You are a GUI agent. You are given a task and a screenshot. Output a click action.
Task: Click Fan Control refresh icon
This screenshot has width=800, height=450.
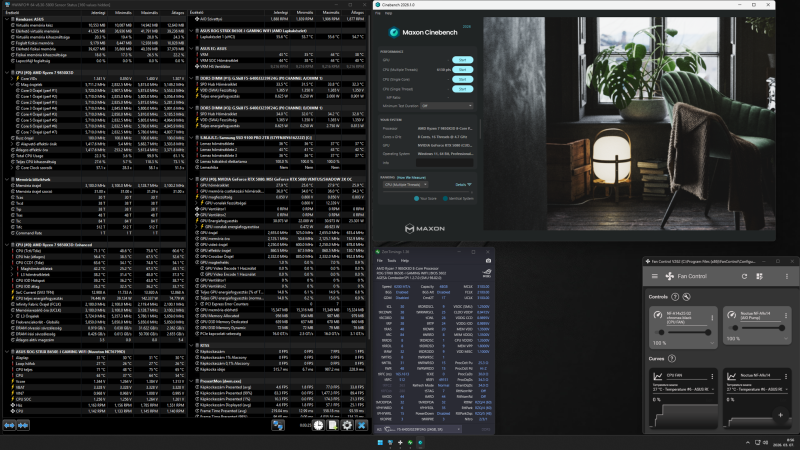(744, 276)
